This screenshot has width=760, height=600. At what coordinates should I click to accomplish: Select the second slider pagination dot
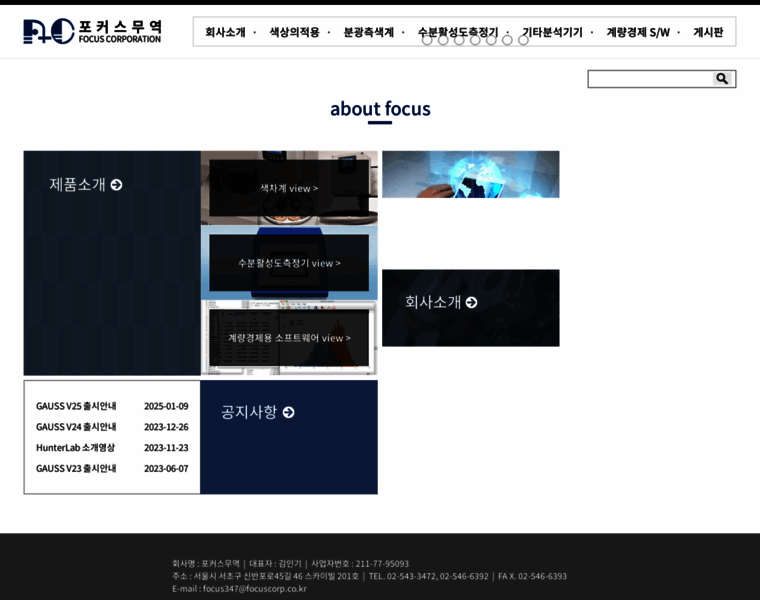click(443, 40)
